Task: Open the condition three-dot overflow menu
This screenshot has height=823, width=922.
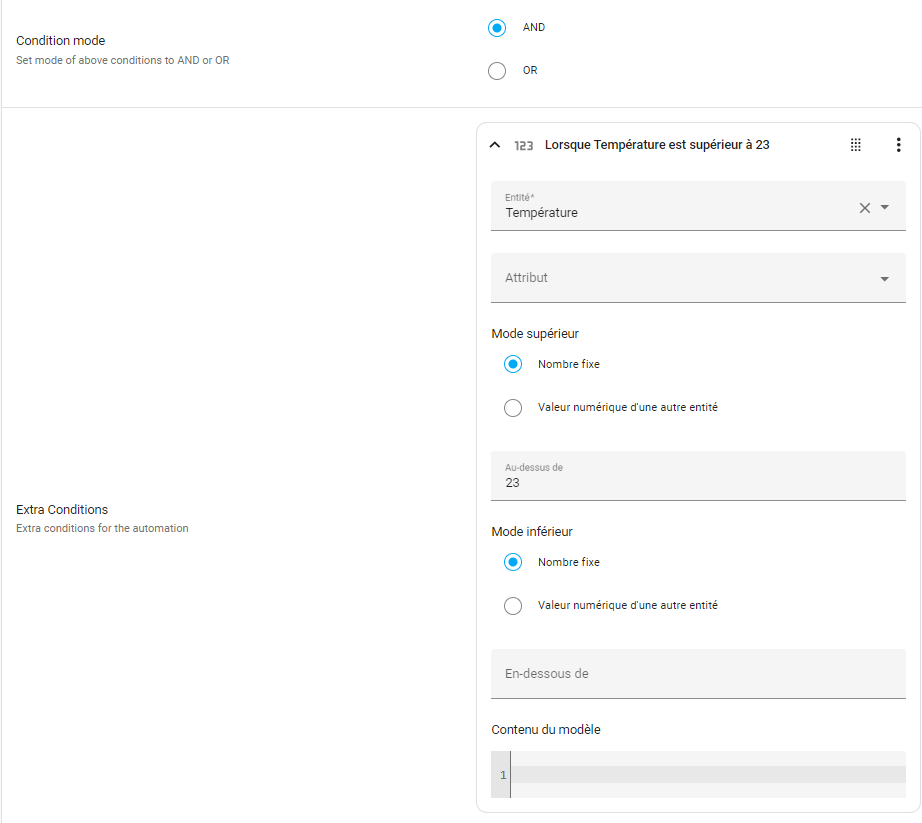Action: coord(897,145)
